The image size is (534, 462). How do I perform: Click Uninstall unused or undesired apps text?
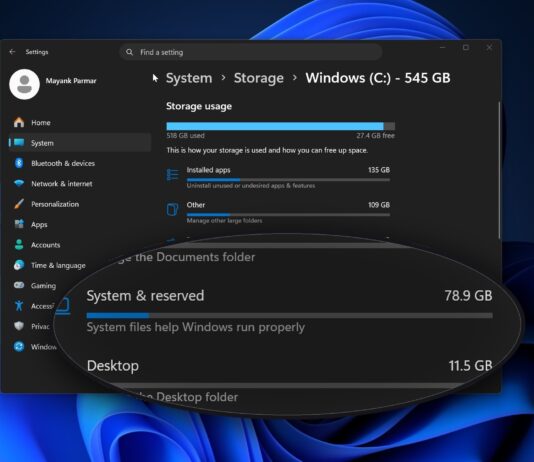point(251,186)
